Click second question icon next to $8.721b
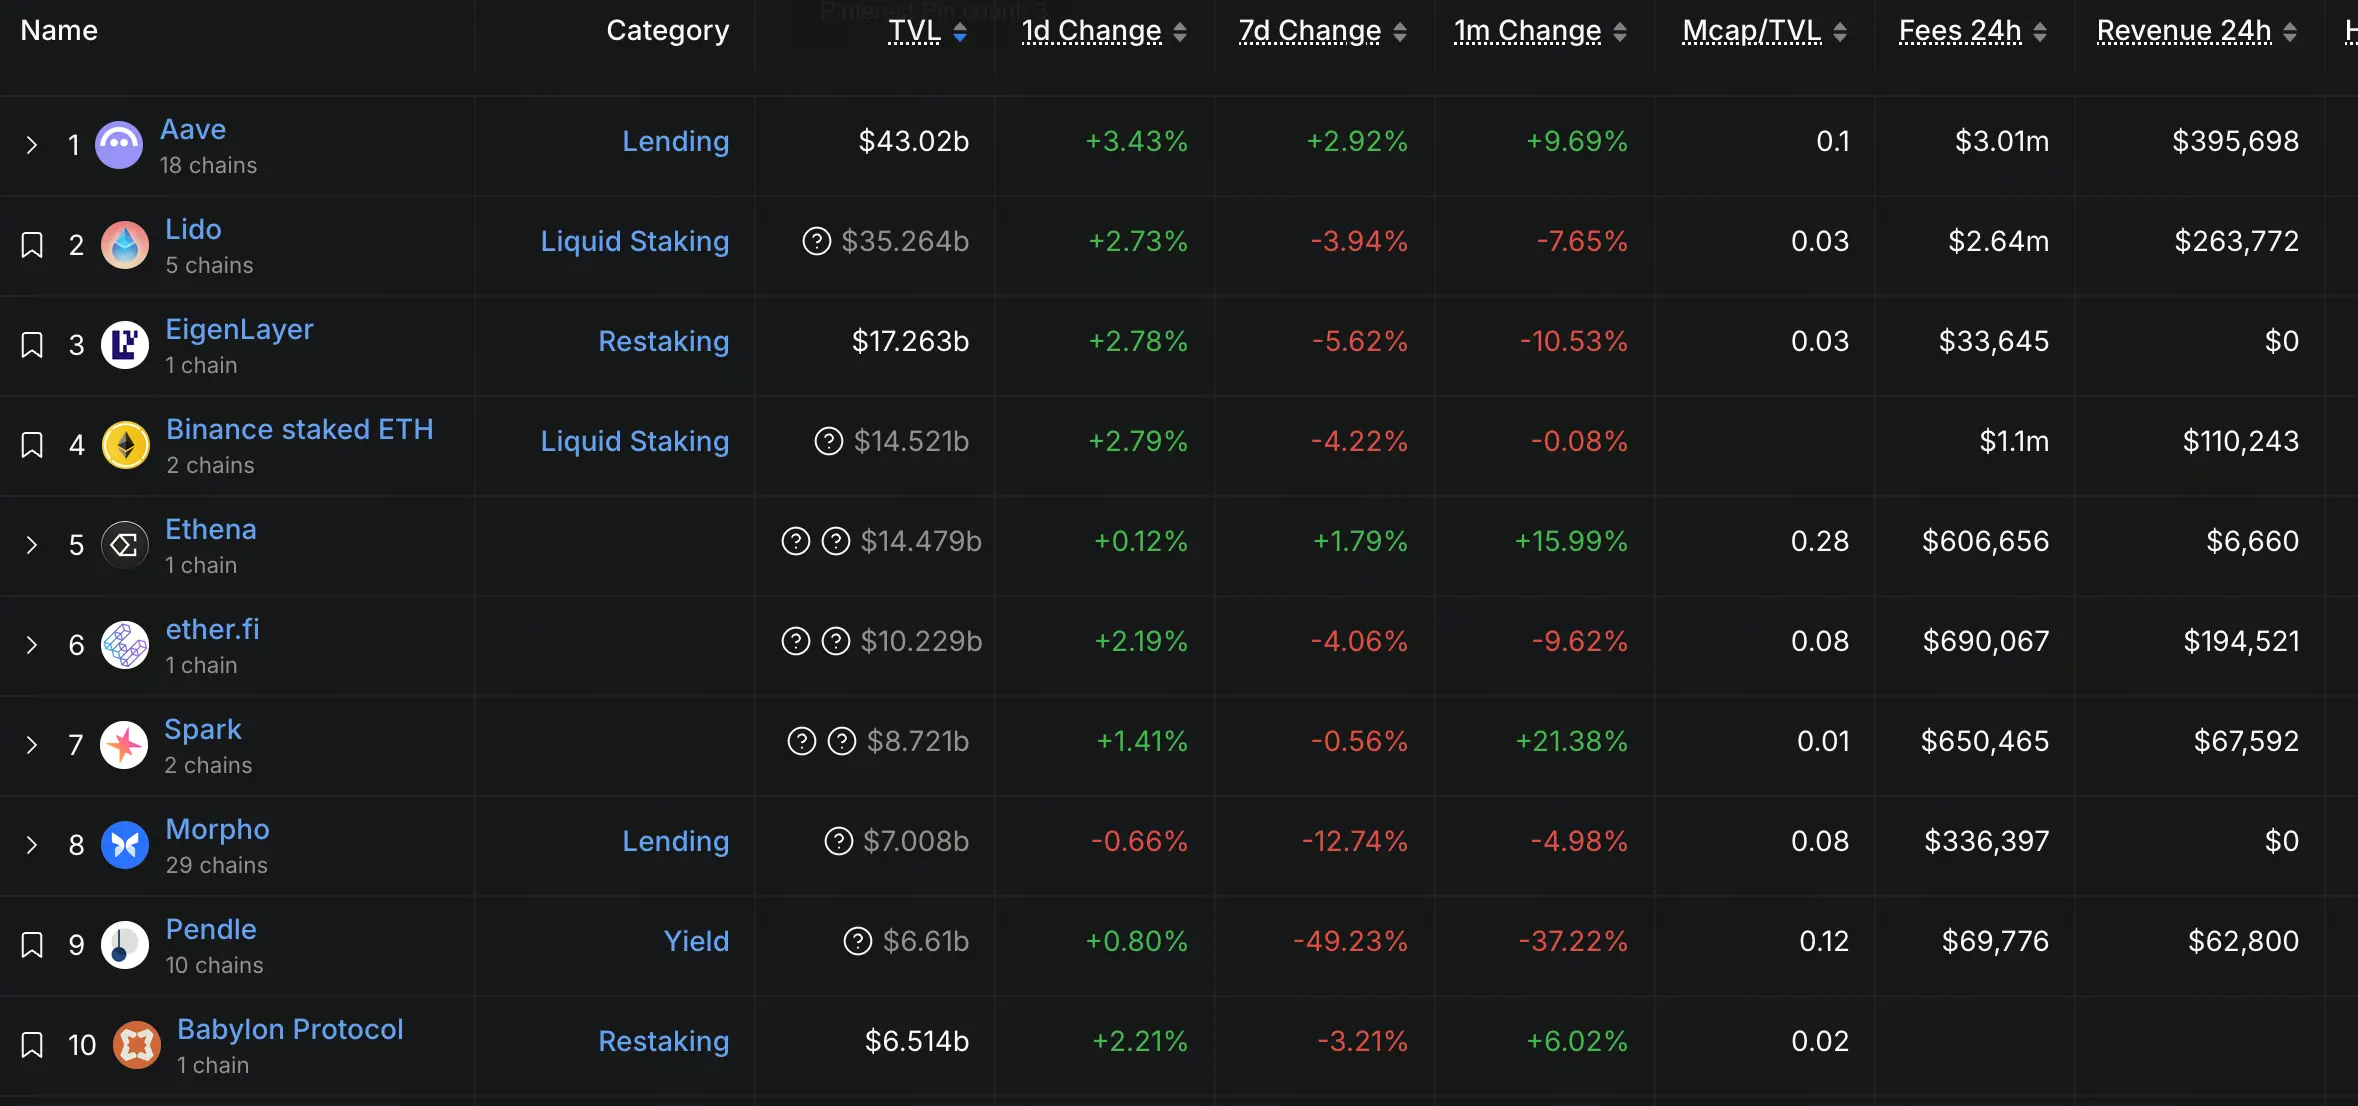This screenshot has height=1106, width=2358. [842, 741]
